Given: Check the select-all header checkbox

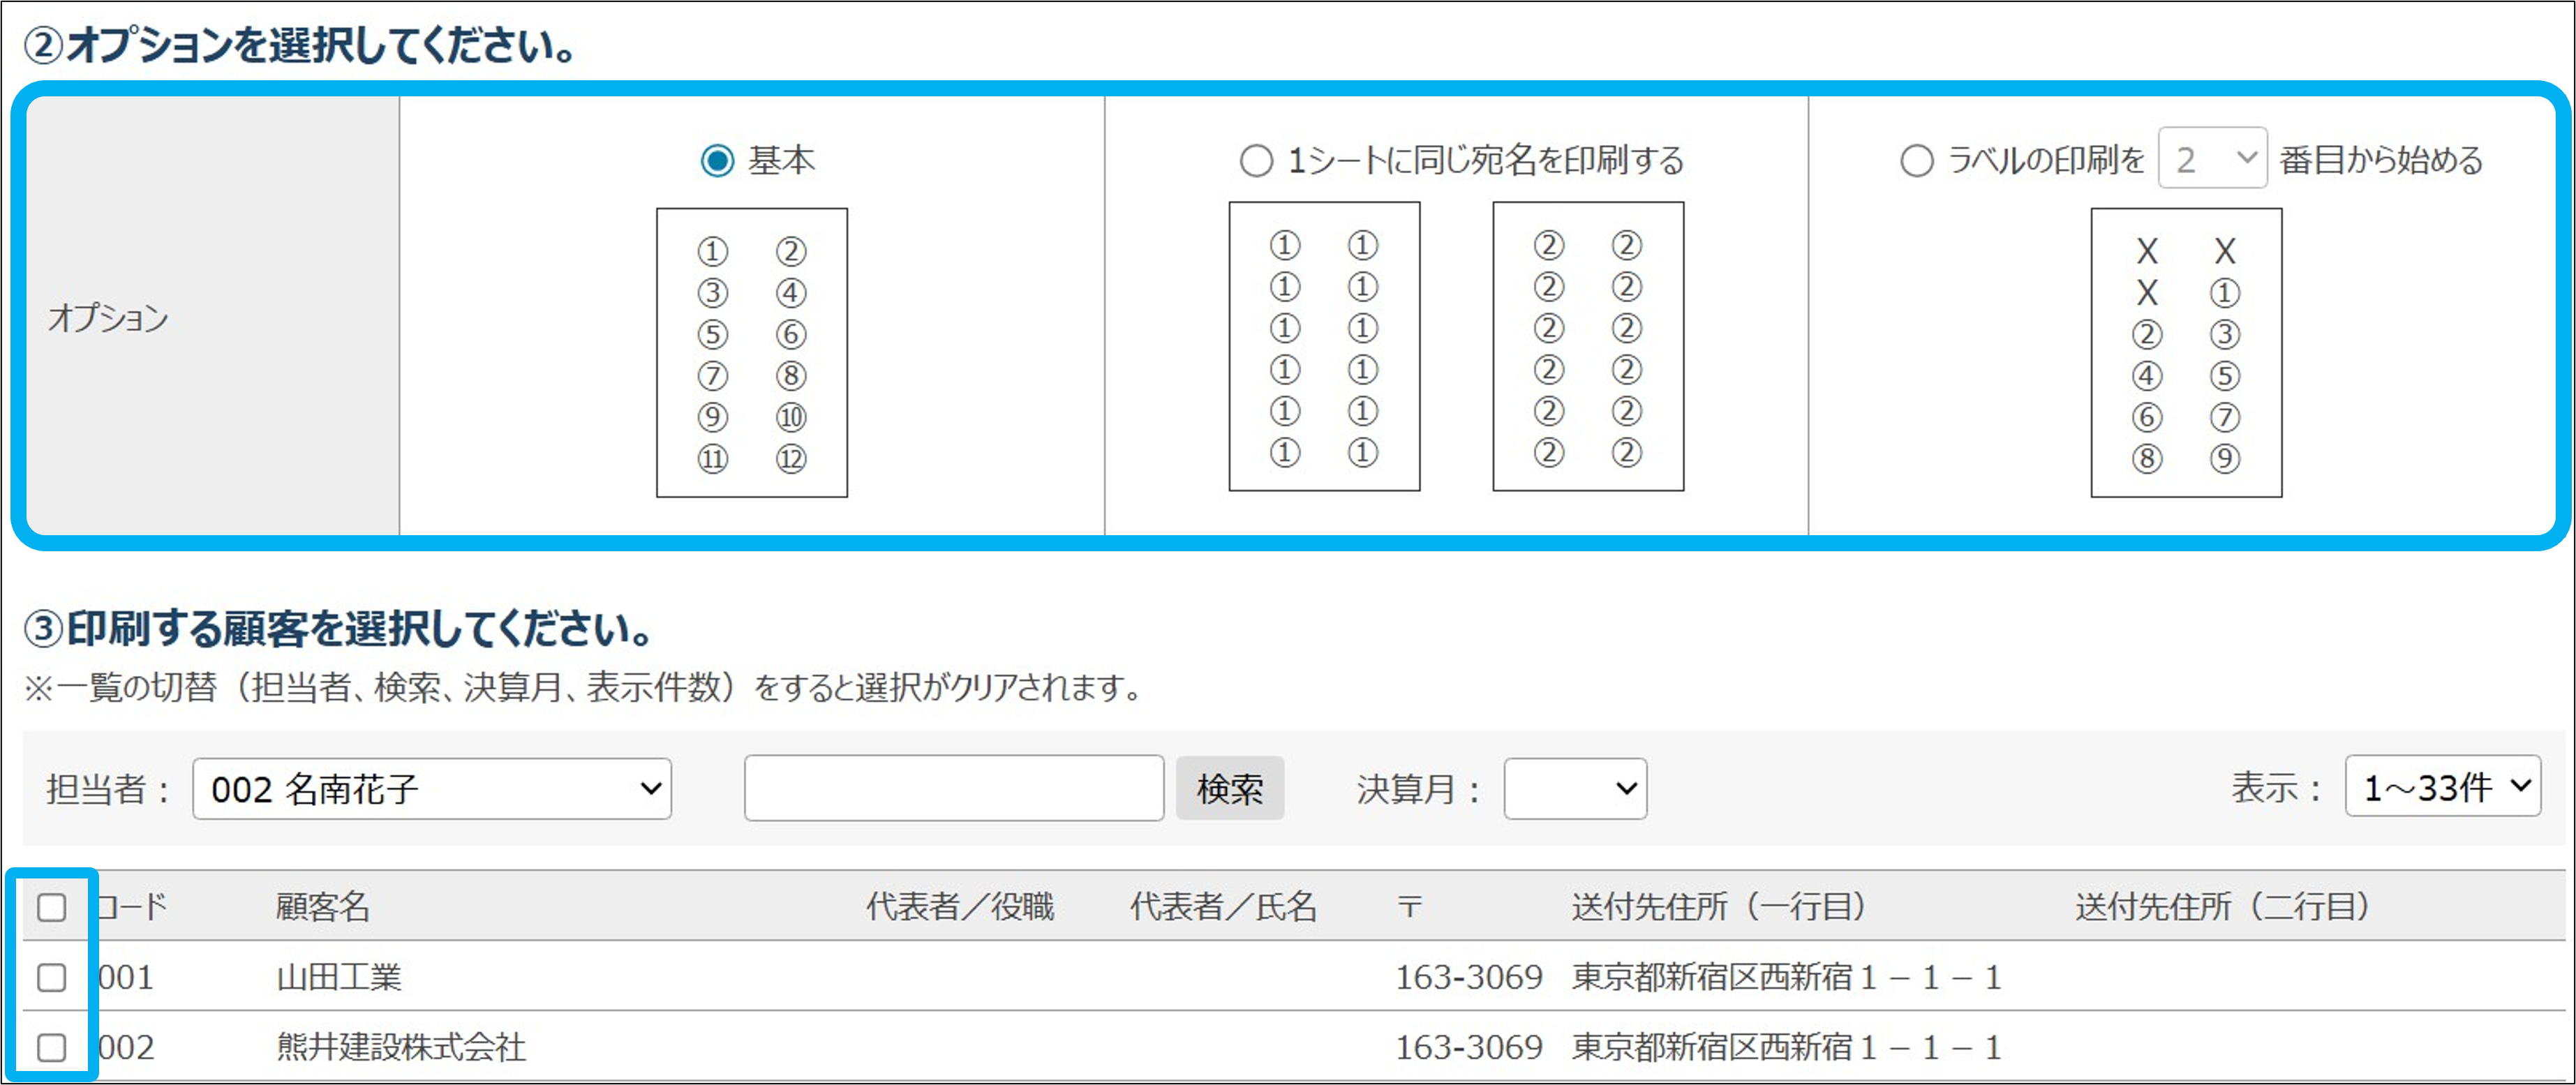Looking at the screenshot, I should point(52,907).
